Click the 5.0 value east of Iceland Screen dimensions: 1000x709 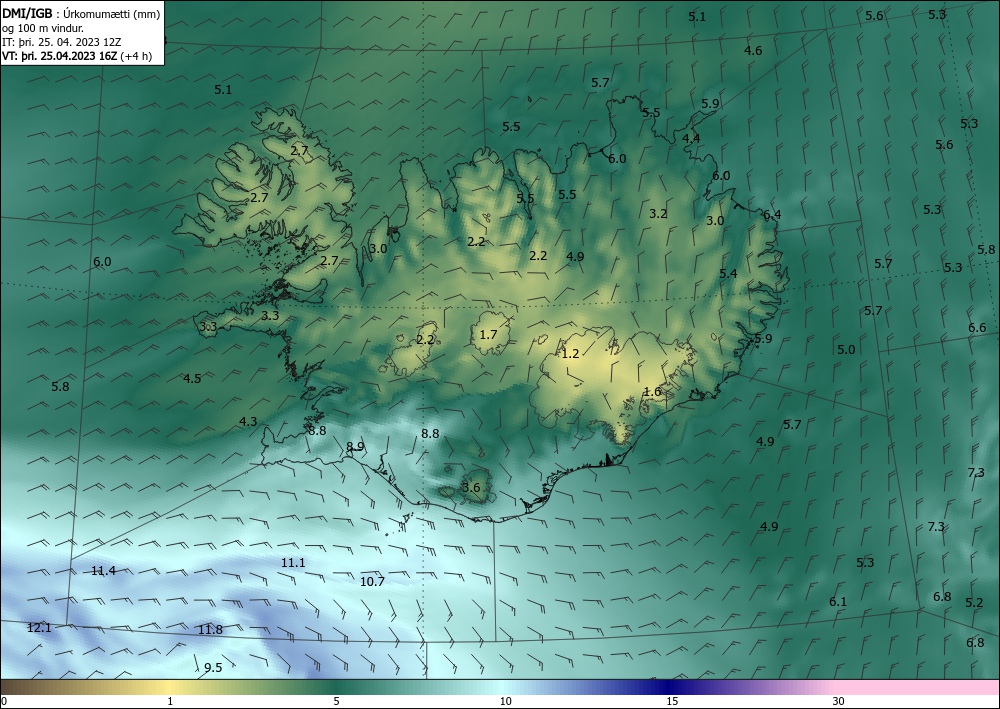click(x=846, y=350)
